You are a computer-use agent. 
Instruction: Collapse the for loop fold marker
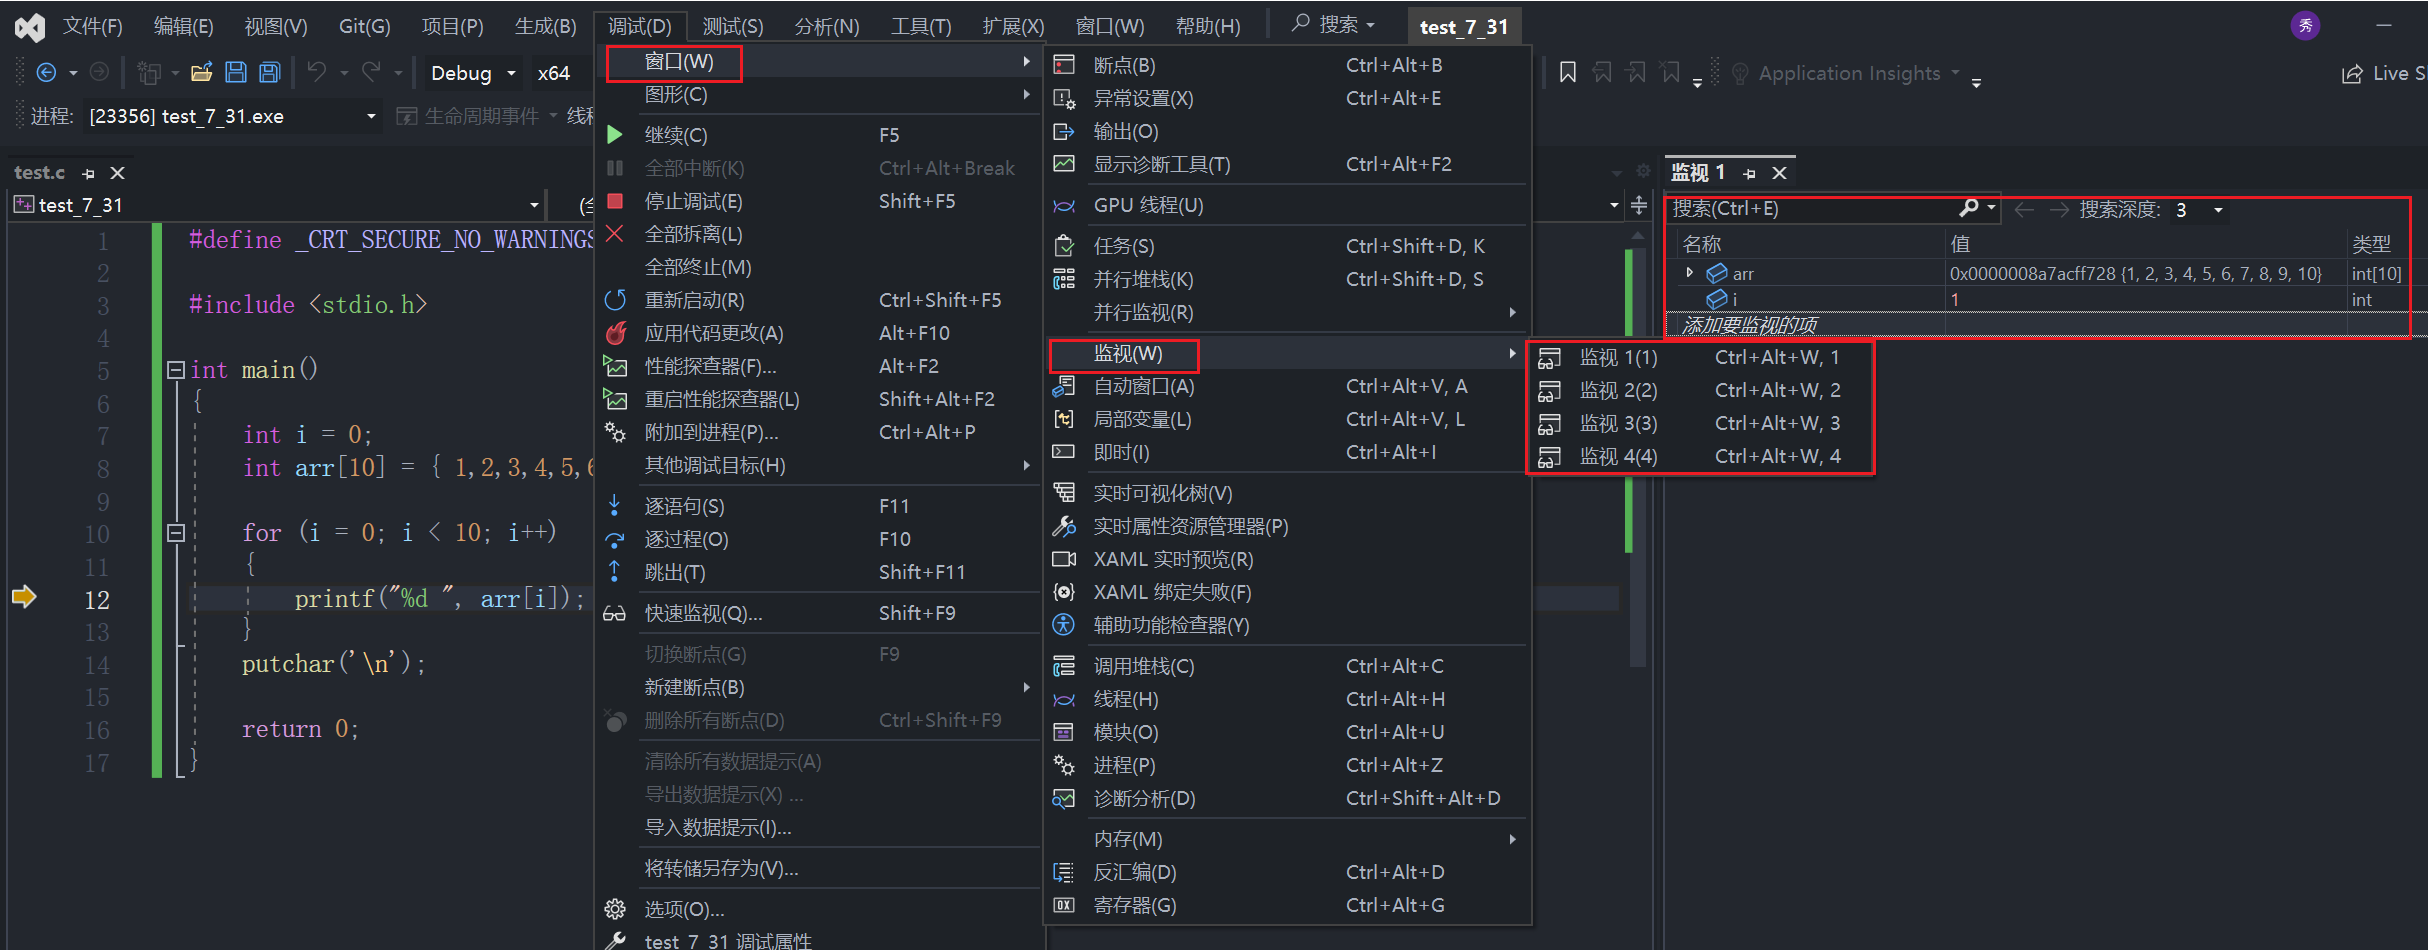click(175, 533)
